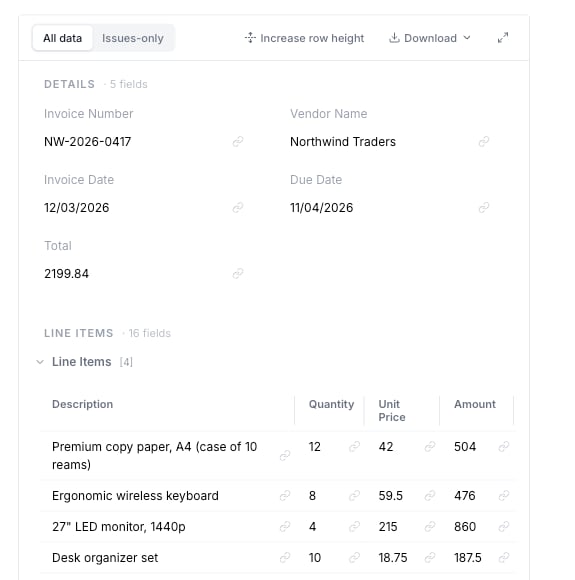Click the Vendor Name value Northwind Traders

point(343,142)
